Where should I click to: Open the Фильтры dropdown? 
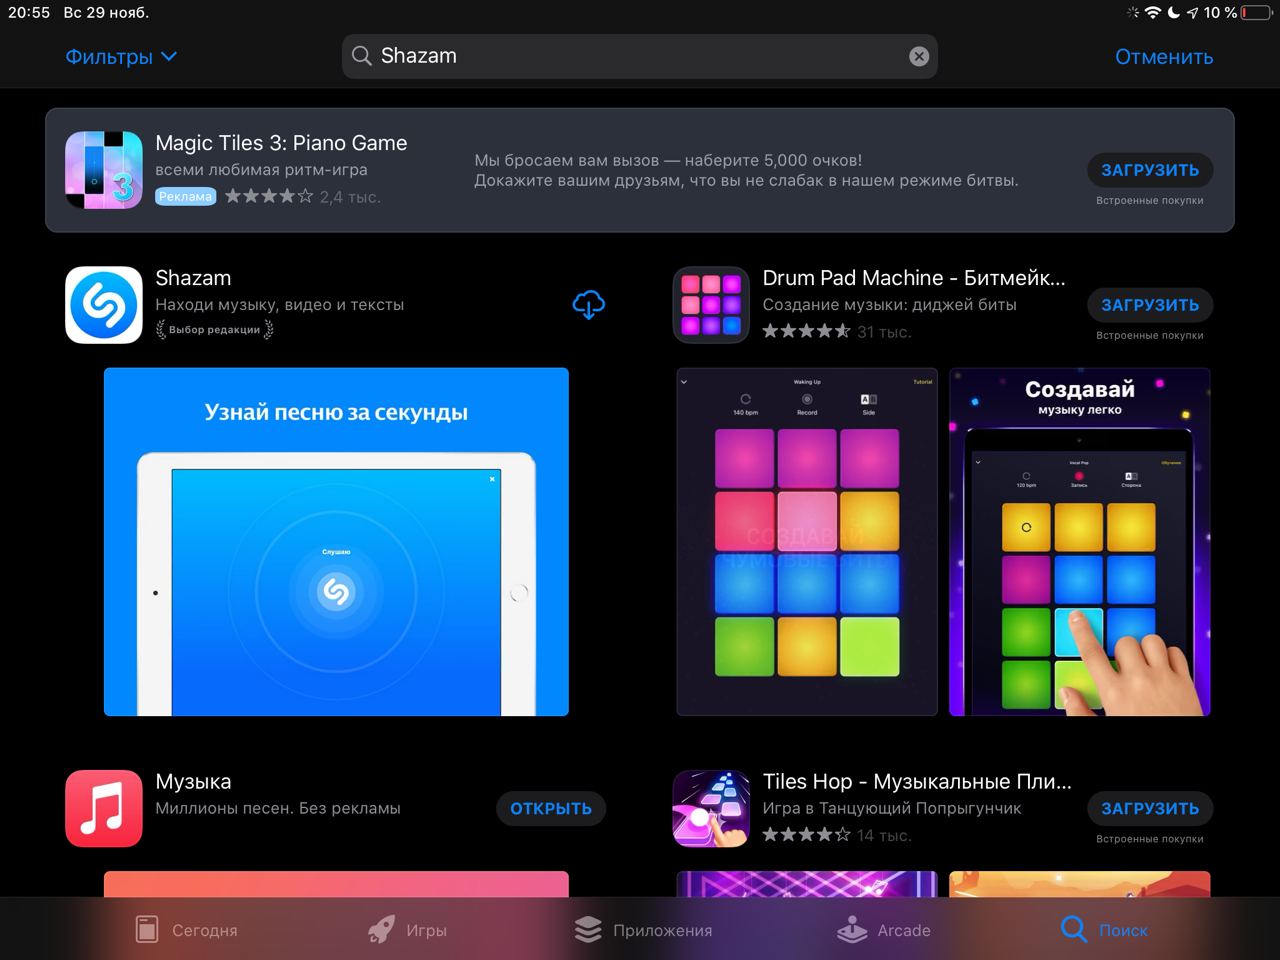coord(121,57)
